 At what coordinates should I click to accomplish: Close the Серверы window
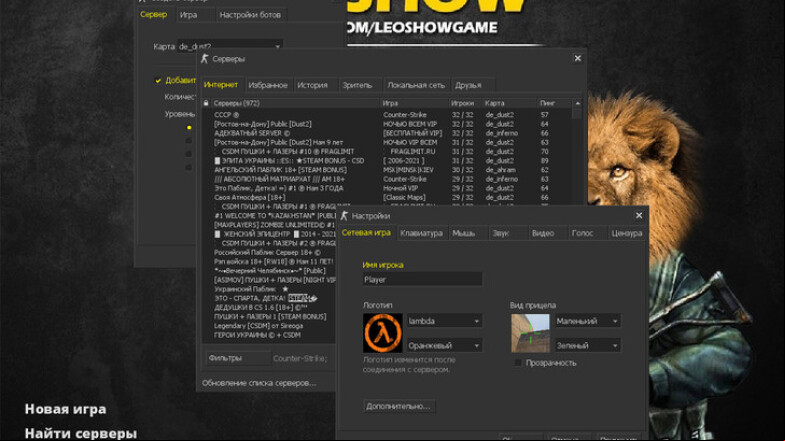pyautogui.click(x=578, y=58)
